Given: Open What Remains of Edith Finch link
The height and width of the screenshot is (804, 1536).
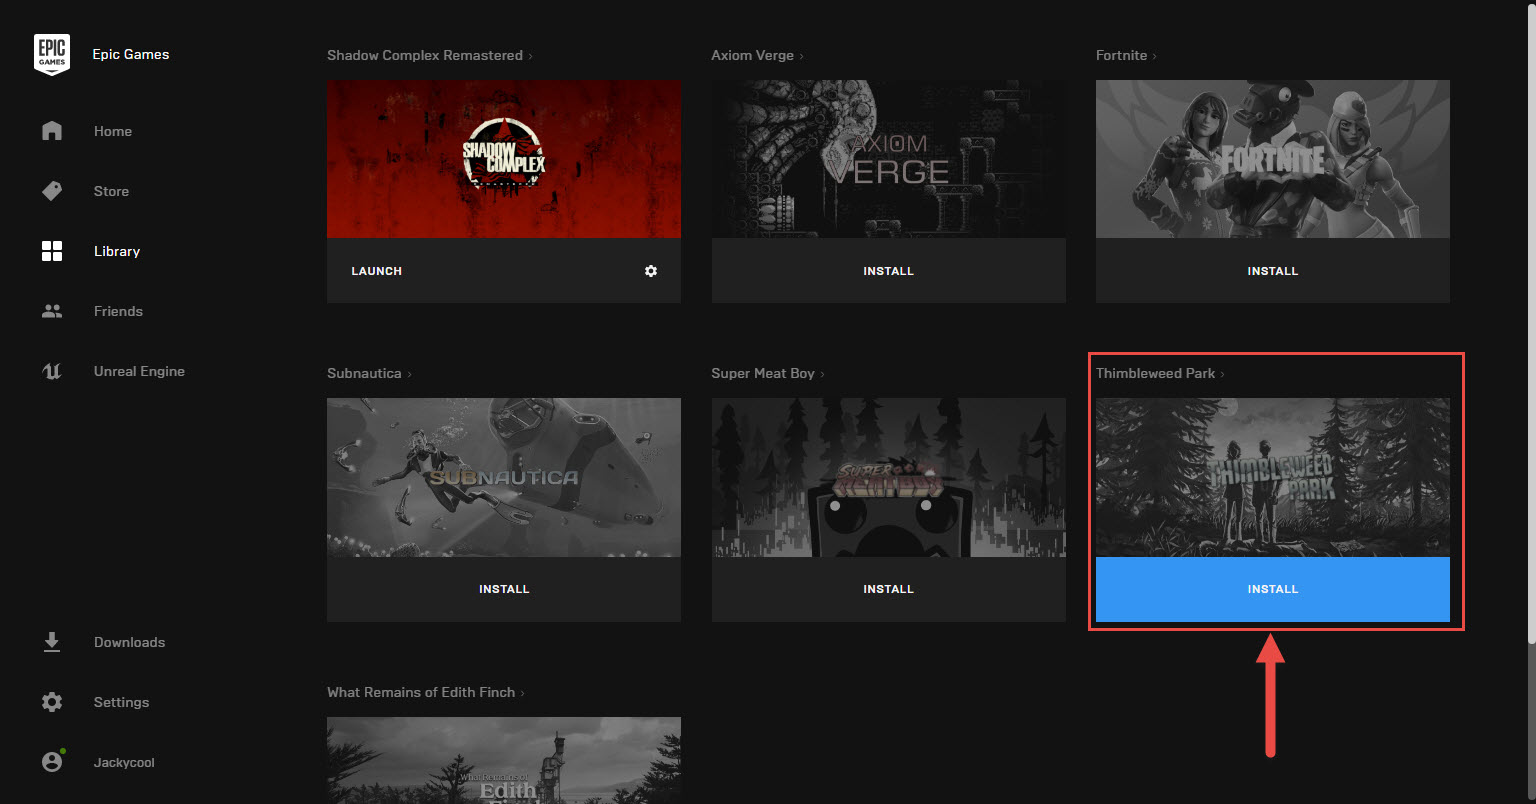Looking at the screenshot, I should pos(426,692).
